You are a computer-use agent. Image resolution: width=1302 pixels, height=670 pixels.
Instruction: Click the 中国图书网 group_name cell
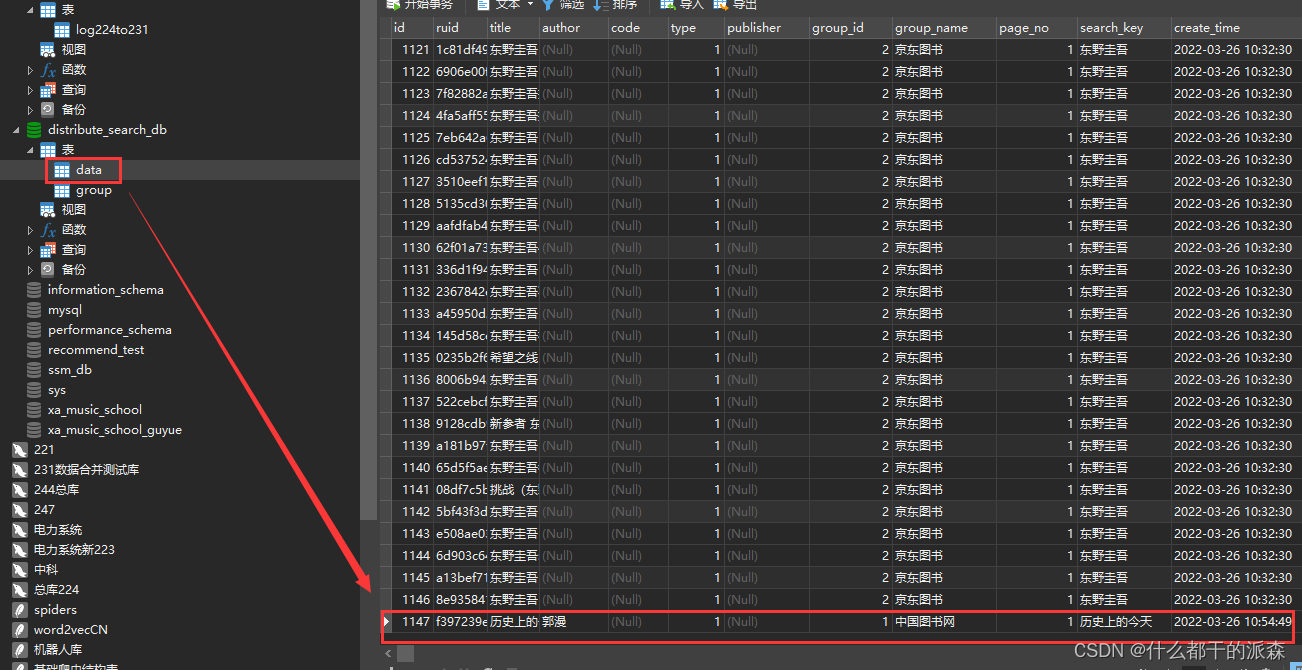tap(943, 622)
